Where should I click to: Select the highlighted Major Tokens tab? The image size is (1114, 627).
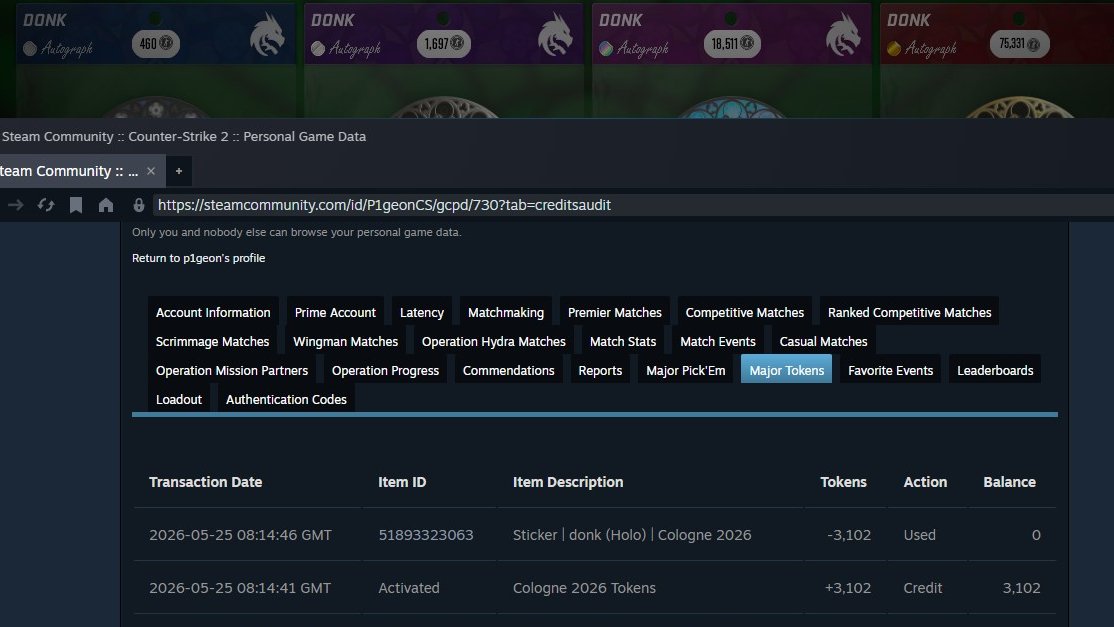[x=786, y=369]
